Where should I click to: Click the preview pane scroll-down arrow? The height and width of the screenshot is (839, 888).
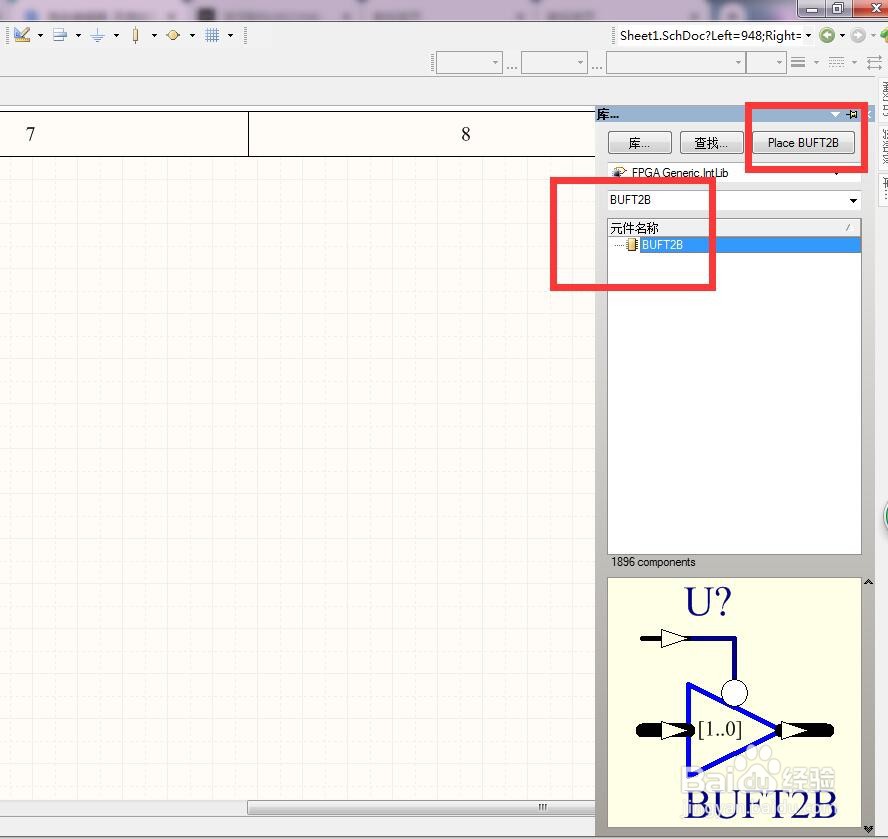point(868,829)
